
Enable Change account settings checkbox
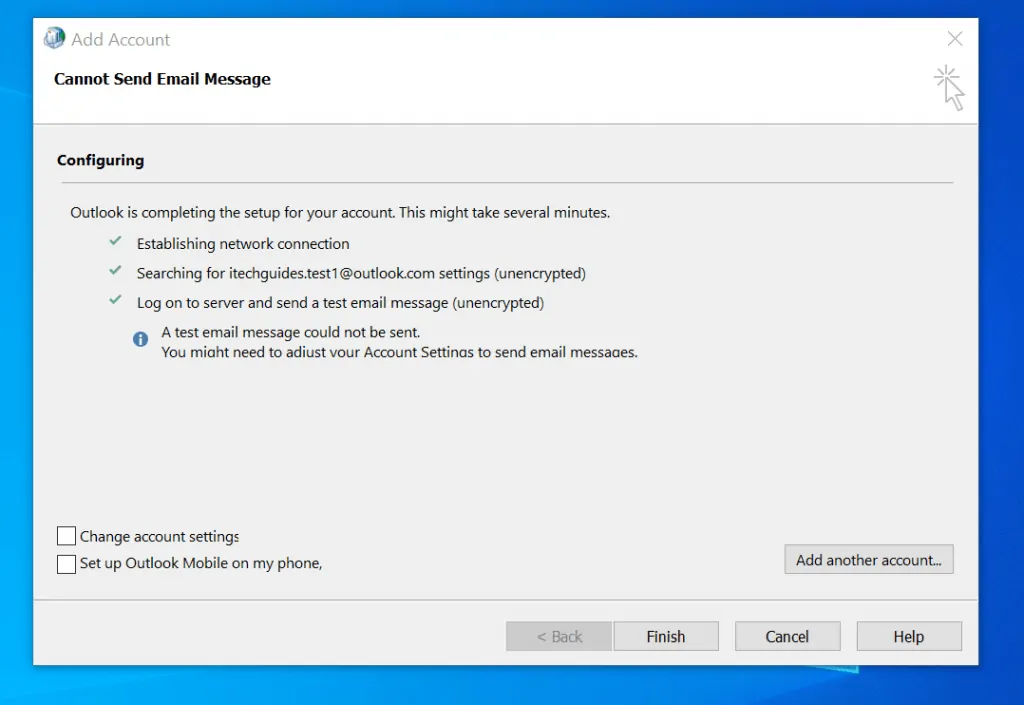click(x=67, y=536)
